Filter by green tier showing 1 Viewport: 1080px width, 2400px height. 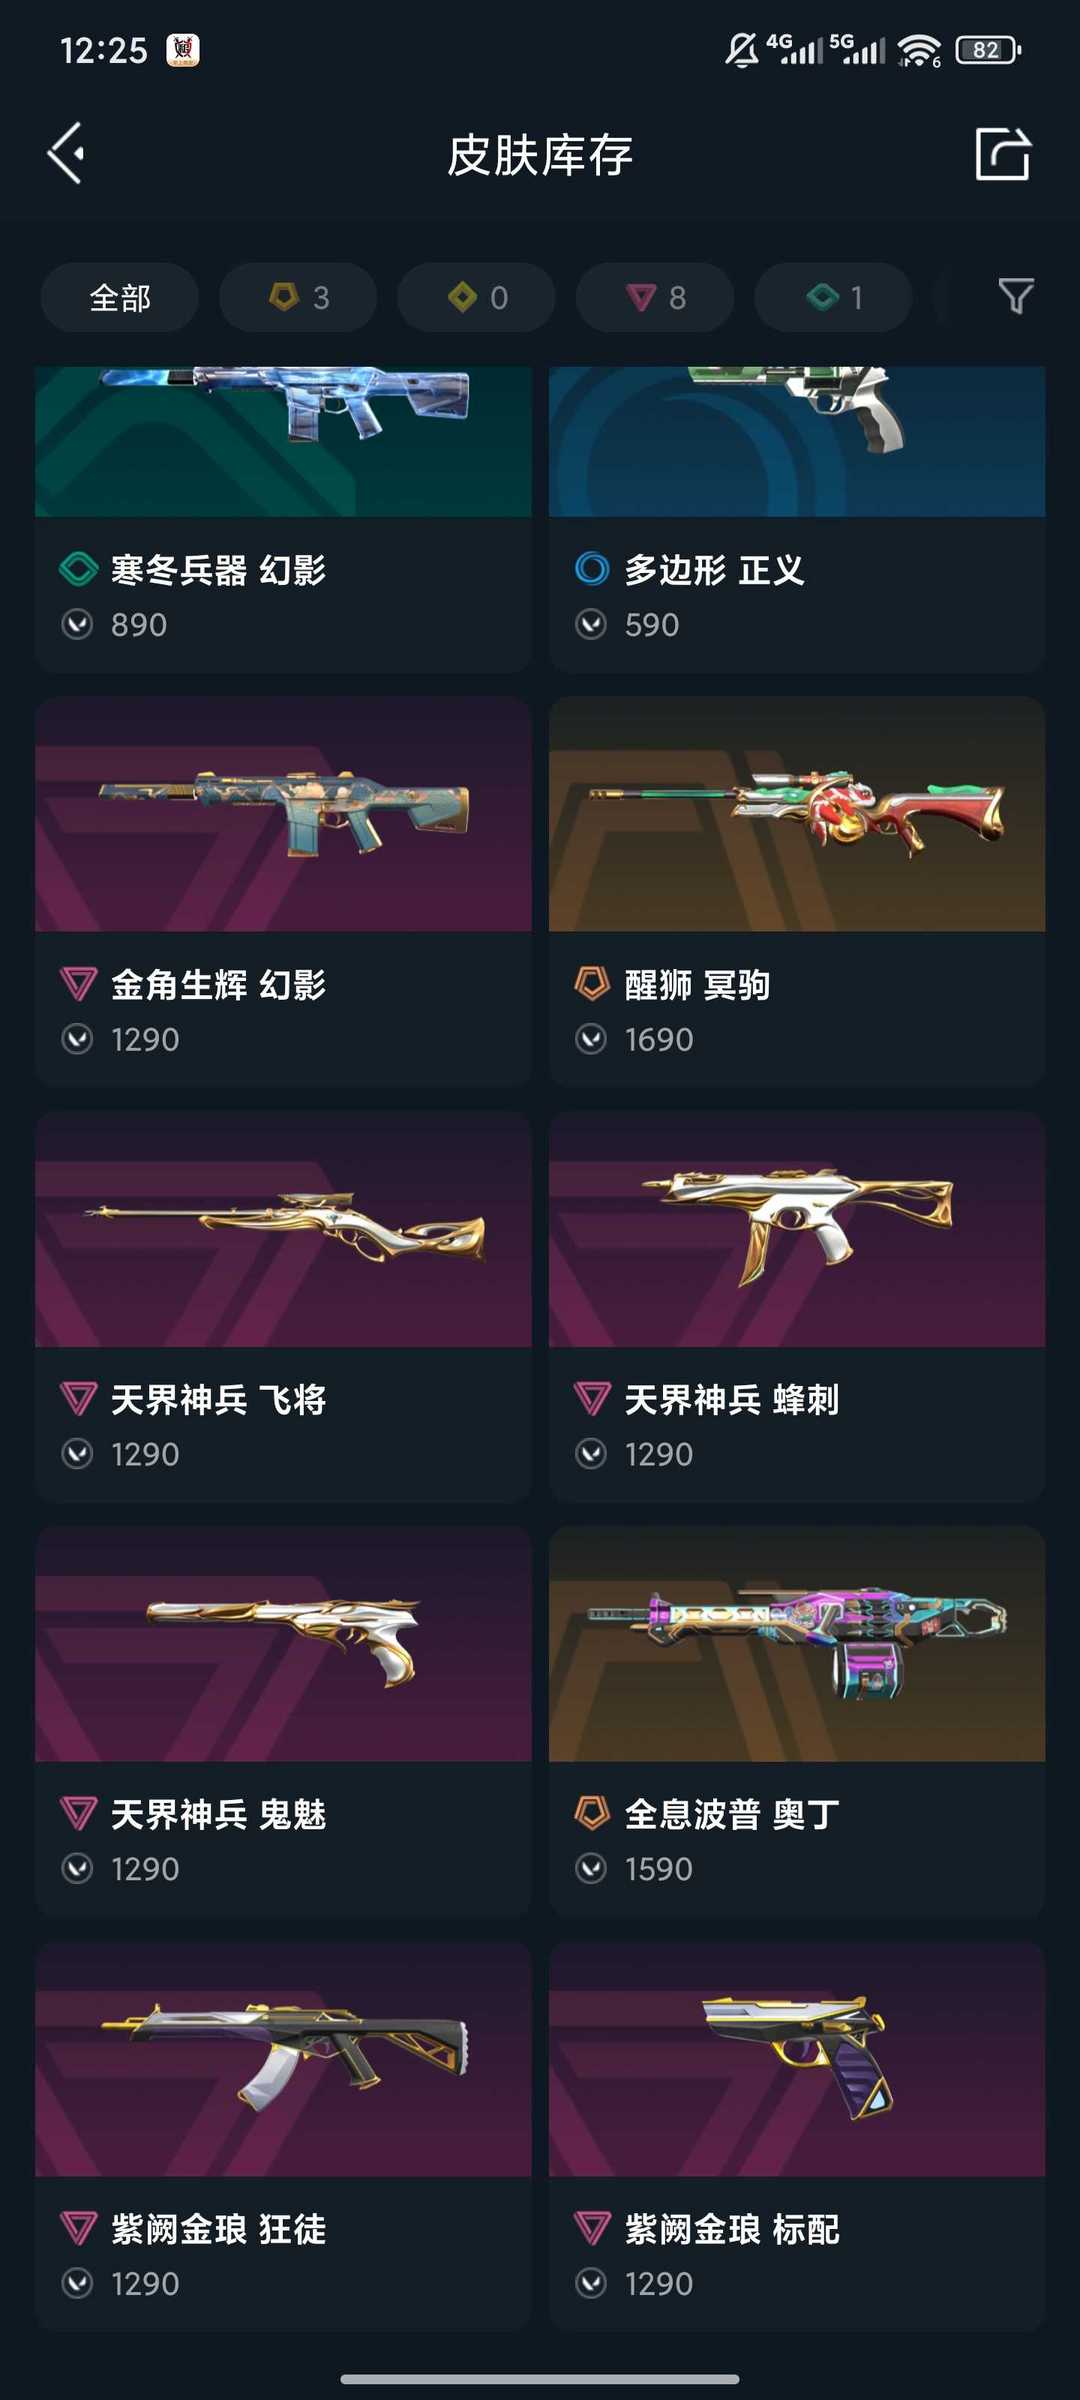pos(833,297)
